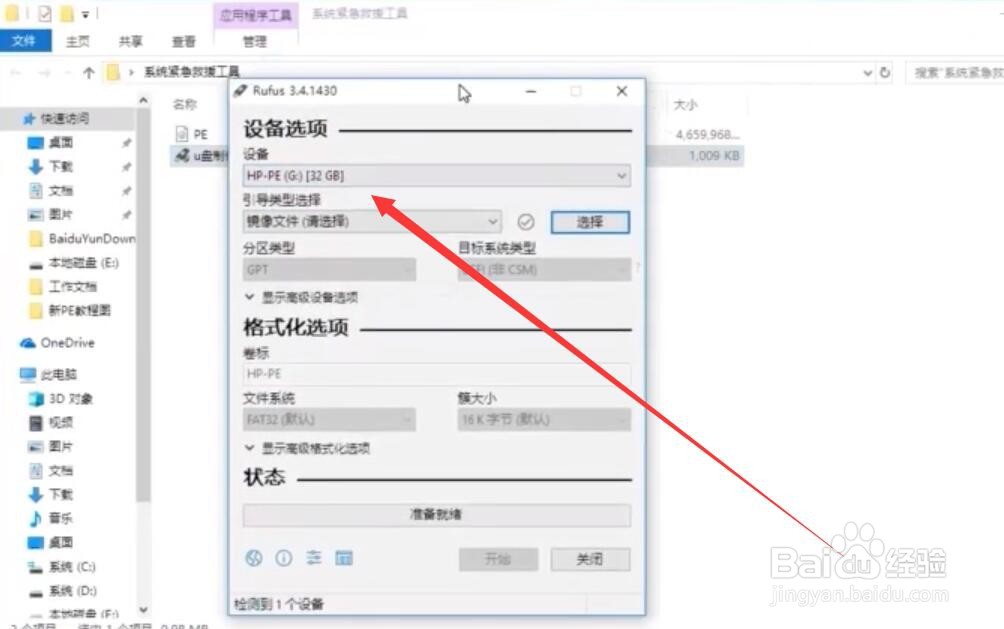Click the 准备就绪 status progress bar
The width and height of the screenshot is (1004, 629).
(437, 514)
